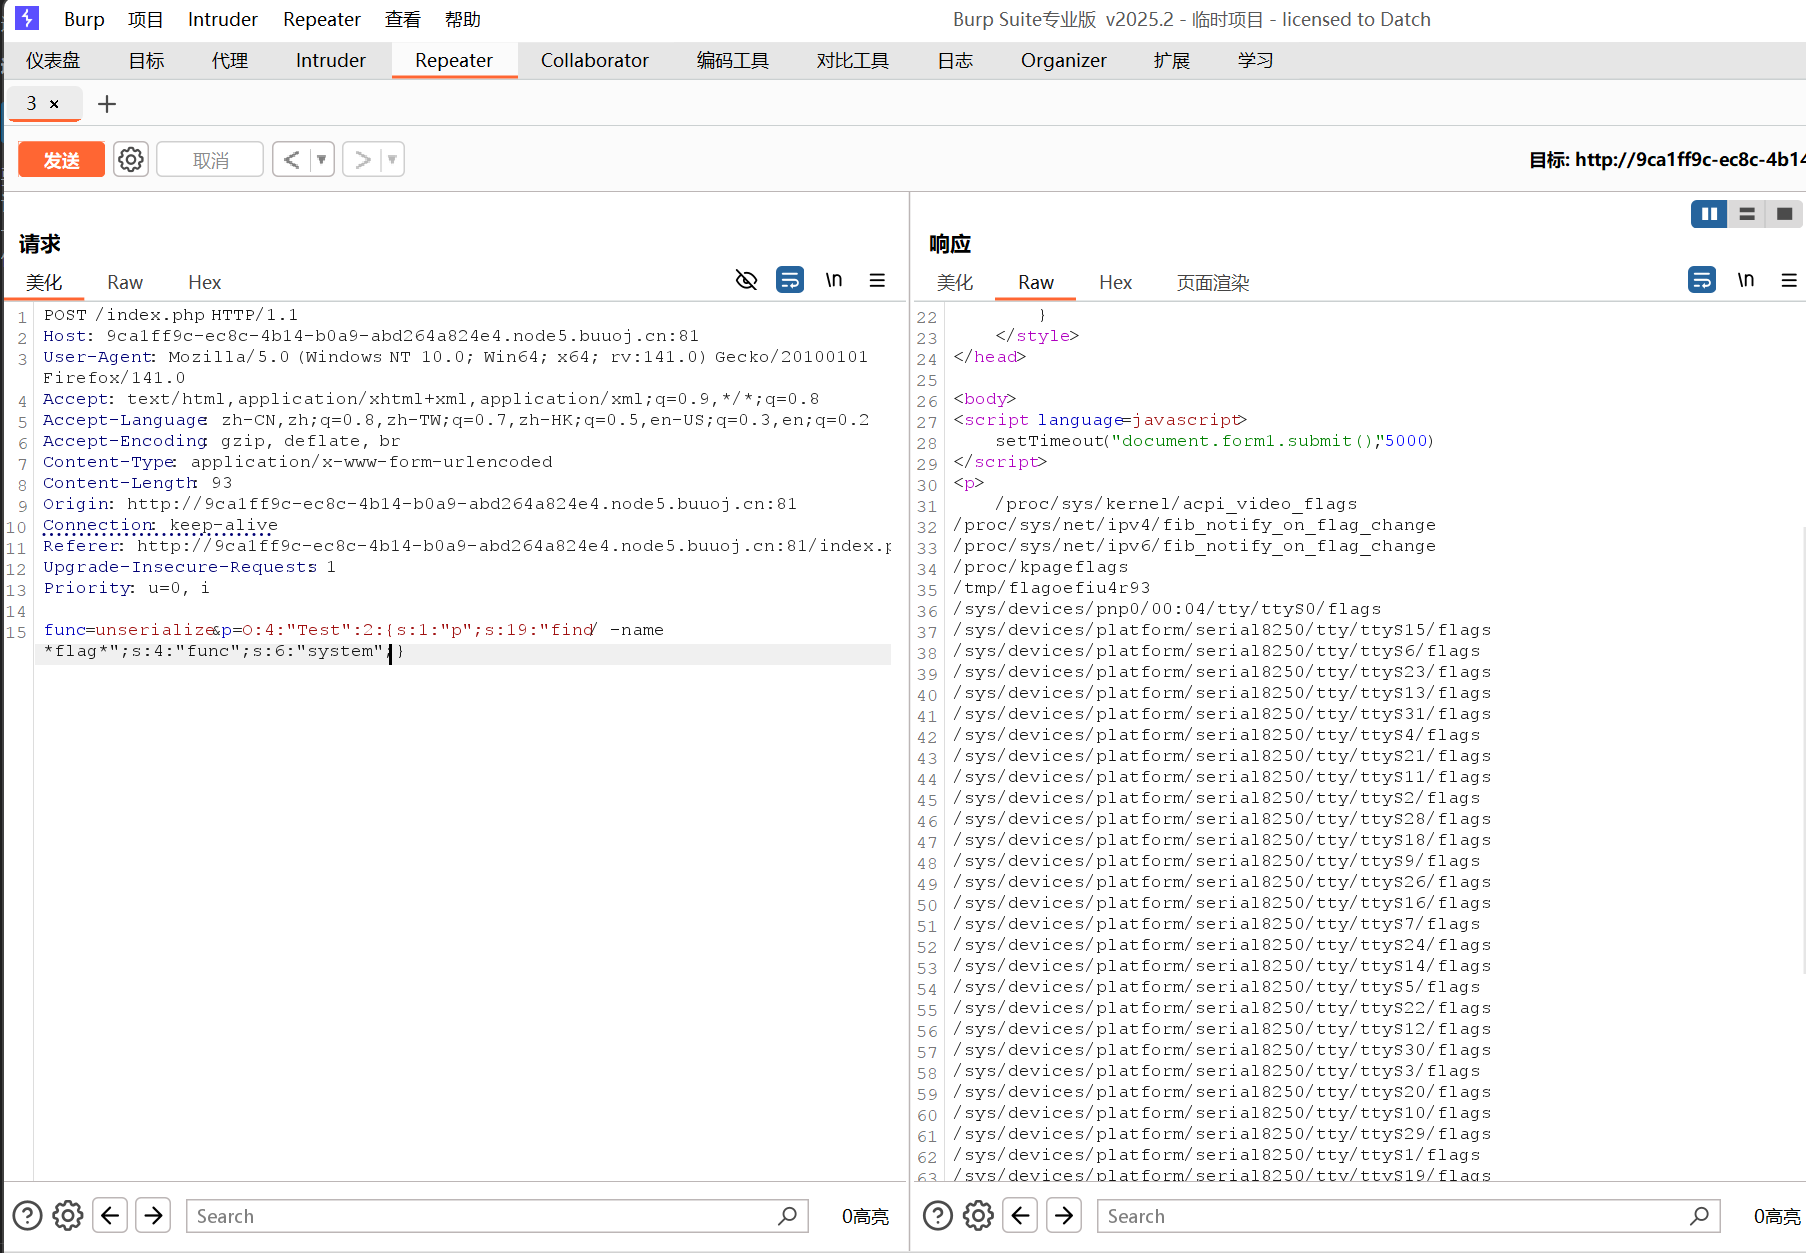This screenshot has width=1806, height=1253.
Task: Switch to side-by-side split layout
Action: click(x=1709, y=214)
